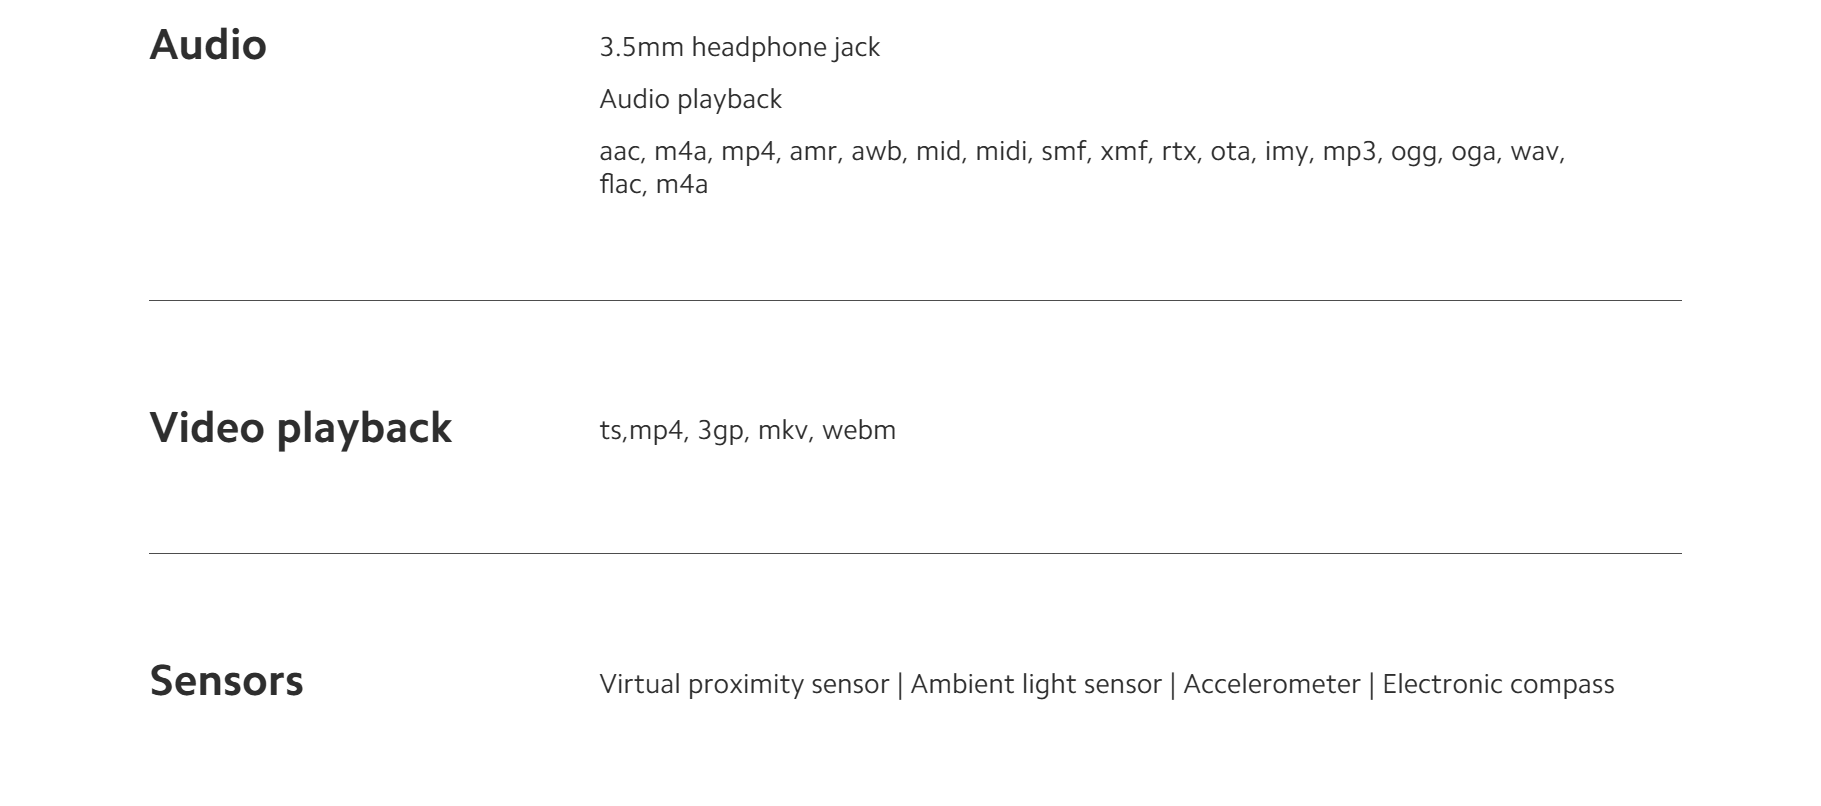This screenshot has width=1821, height=806.
Task: Click the Virtual proximity sensor text
Action: click(x=744, y=684)
